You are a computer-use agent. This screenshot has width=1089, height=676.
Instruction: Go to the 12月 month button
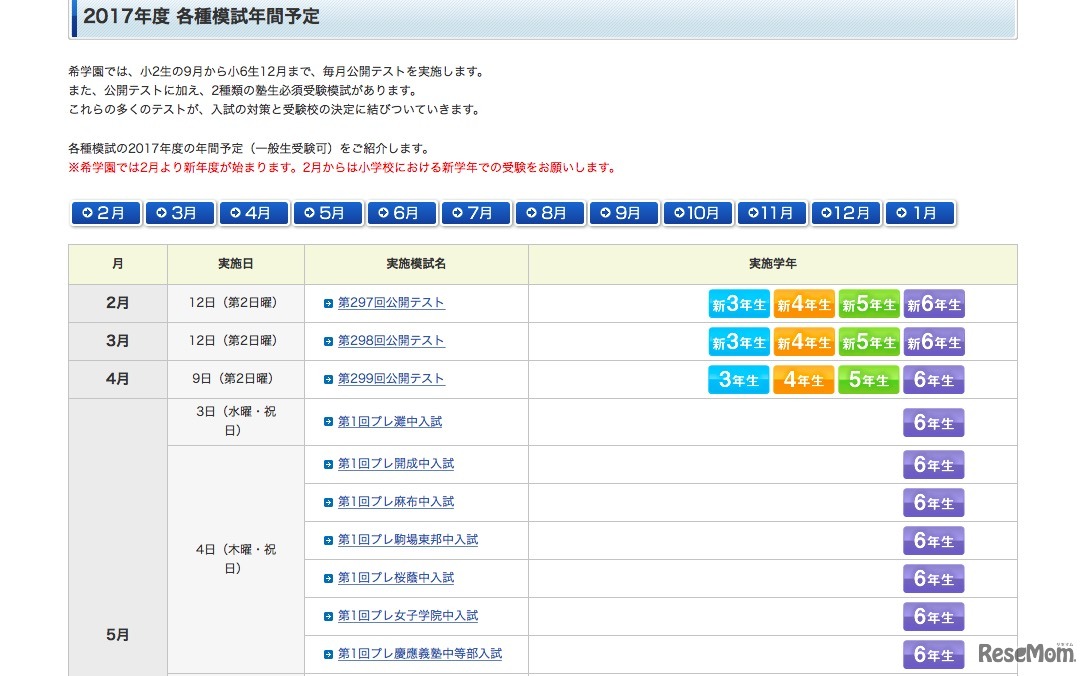[x=845, y=213]
